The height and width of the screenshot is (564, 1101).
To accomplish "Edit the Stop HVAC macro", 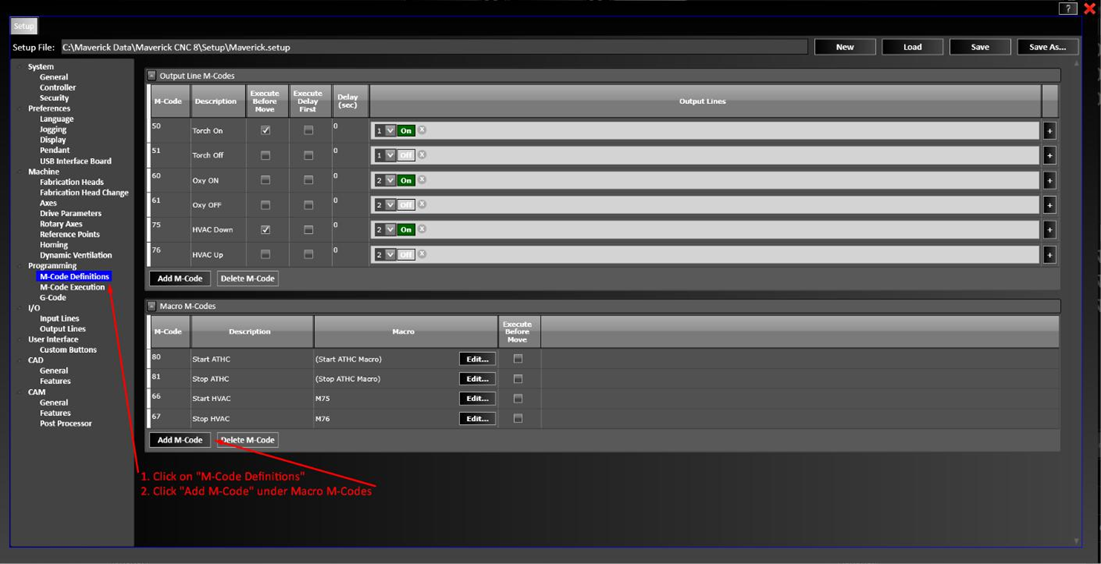I will (477, 419).
